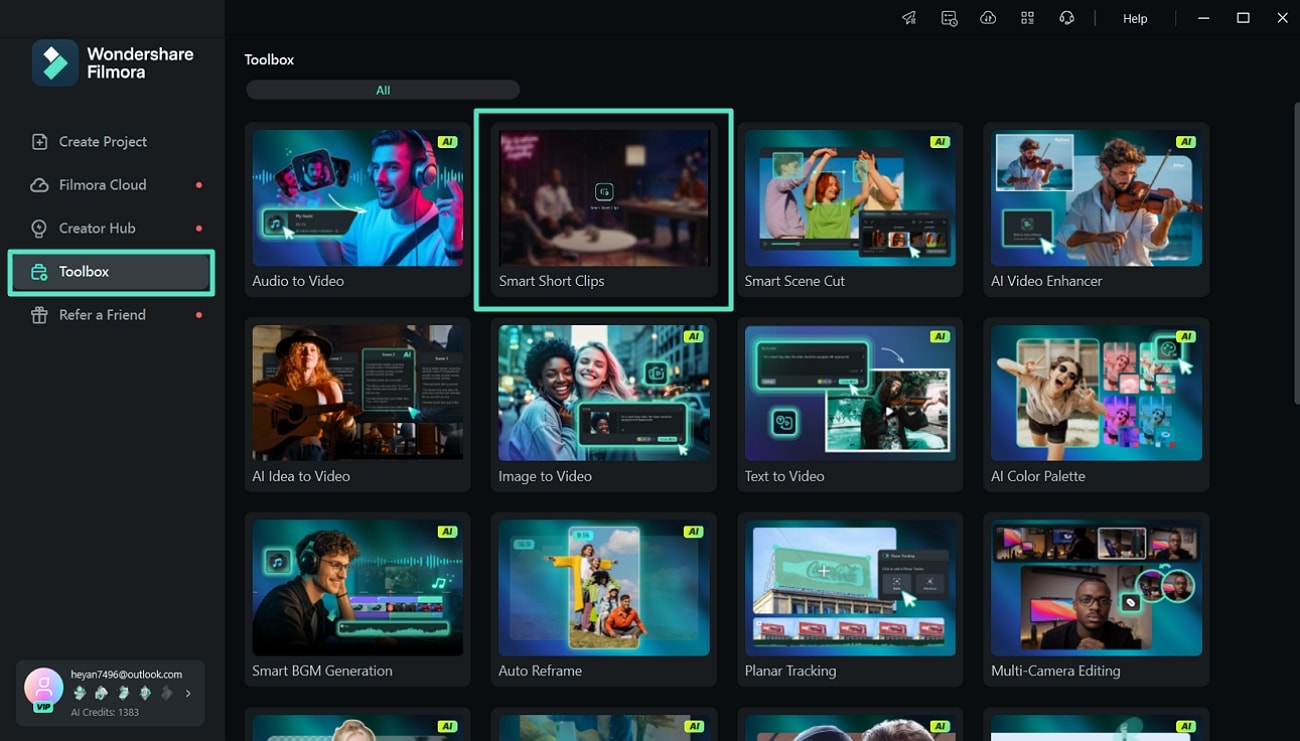Click the AI badge on AI Color Palette
Image resolution: width=1300 pixels, height=741 pixels.
[1186, 337]
